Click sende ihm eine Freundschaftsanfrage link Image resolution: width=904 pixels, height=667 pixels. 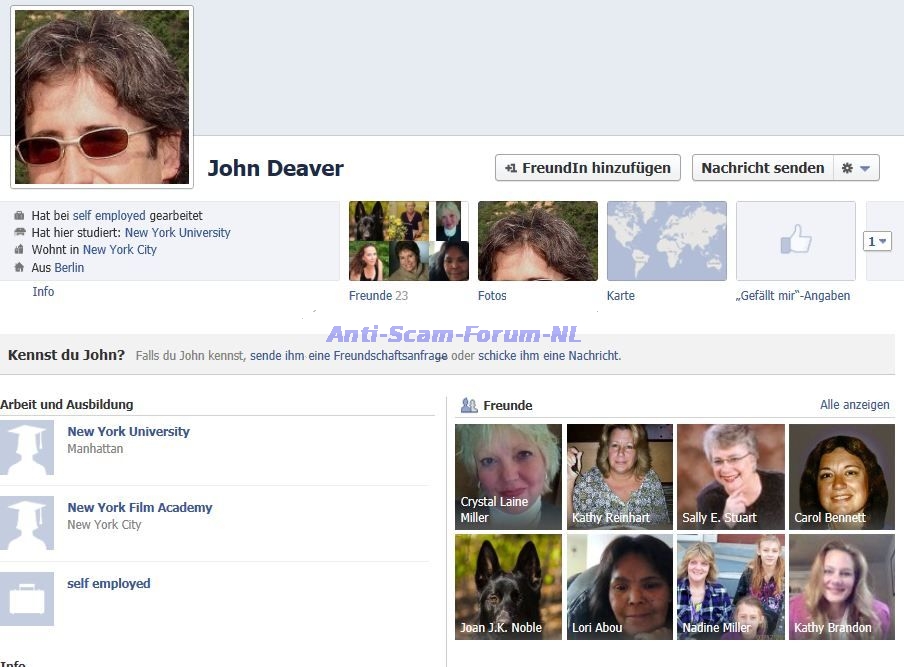348,356
